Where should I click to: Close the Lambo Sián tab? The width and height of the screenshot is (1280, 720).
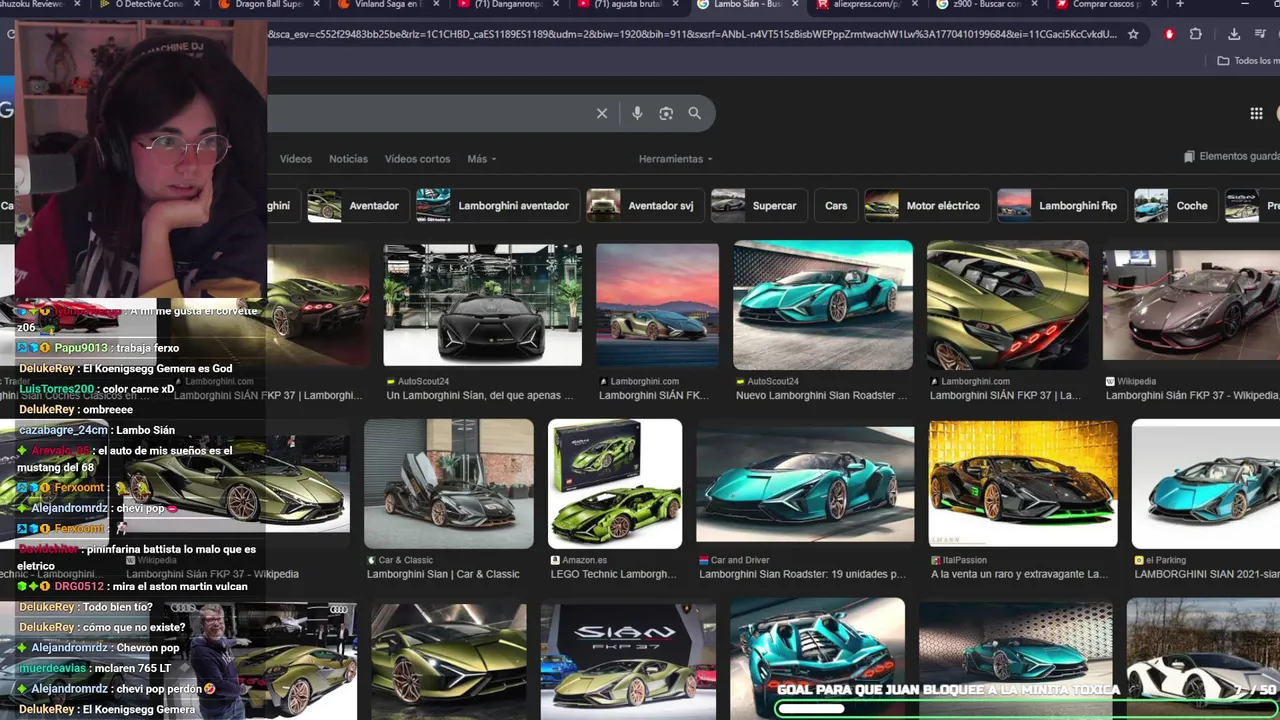pos(795,4)
